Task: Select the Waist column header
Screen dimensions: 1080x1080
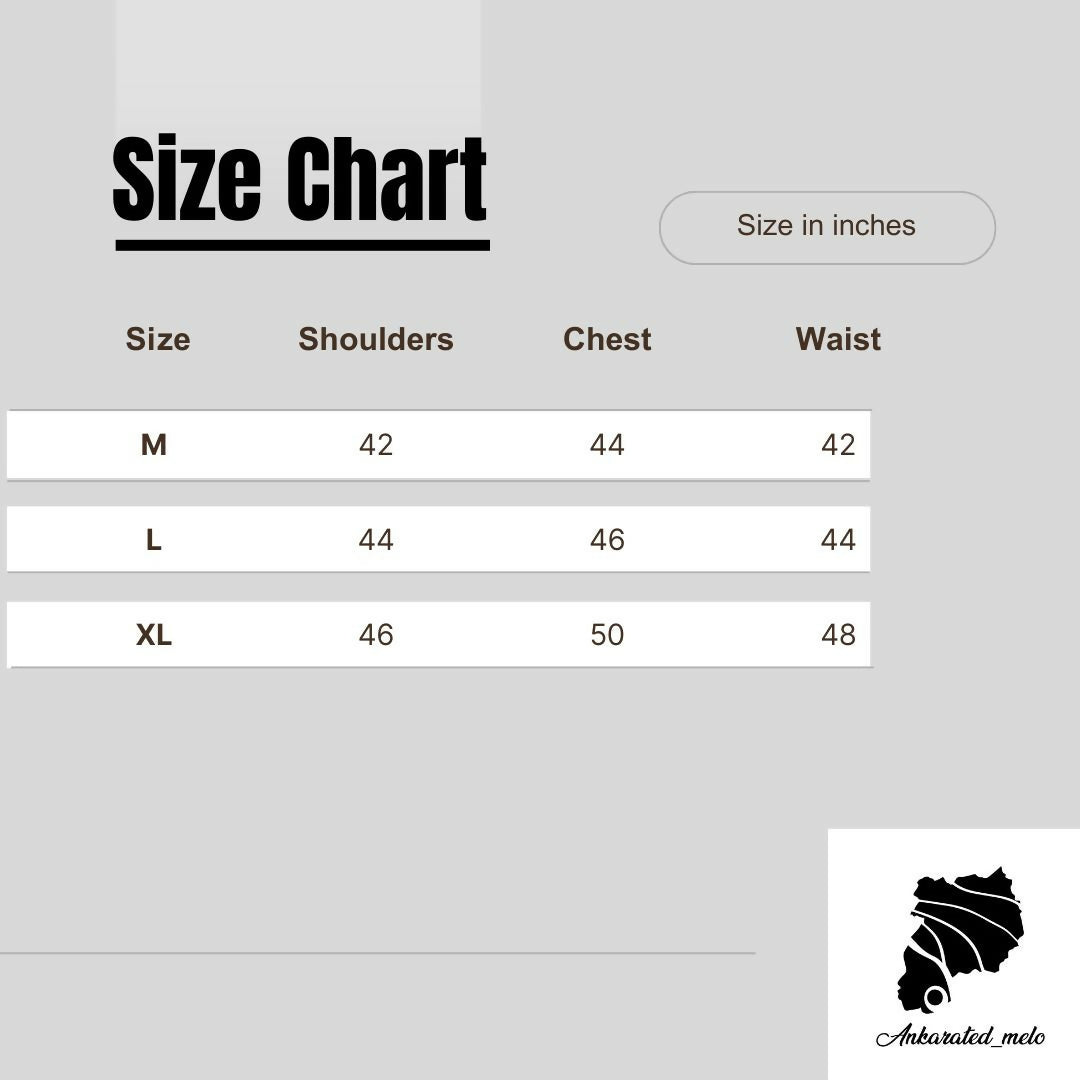Action: pos(838,339)
